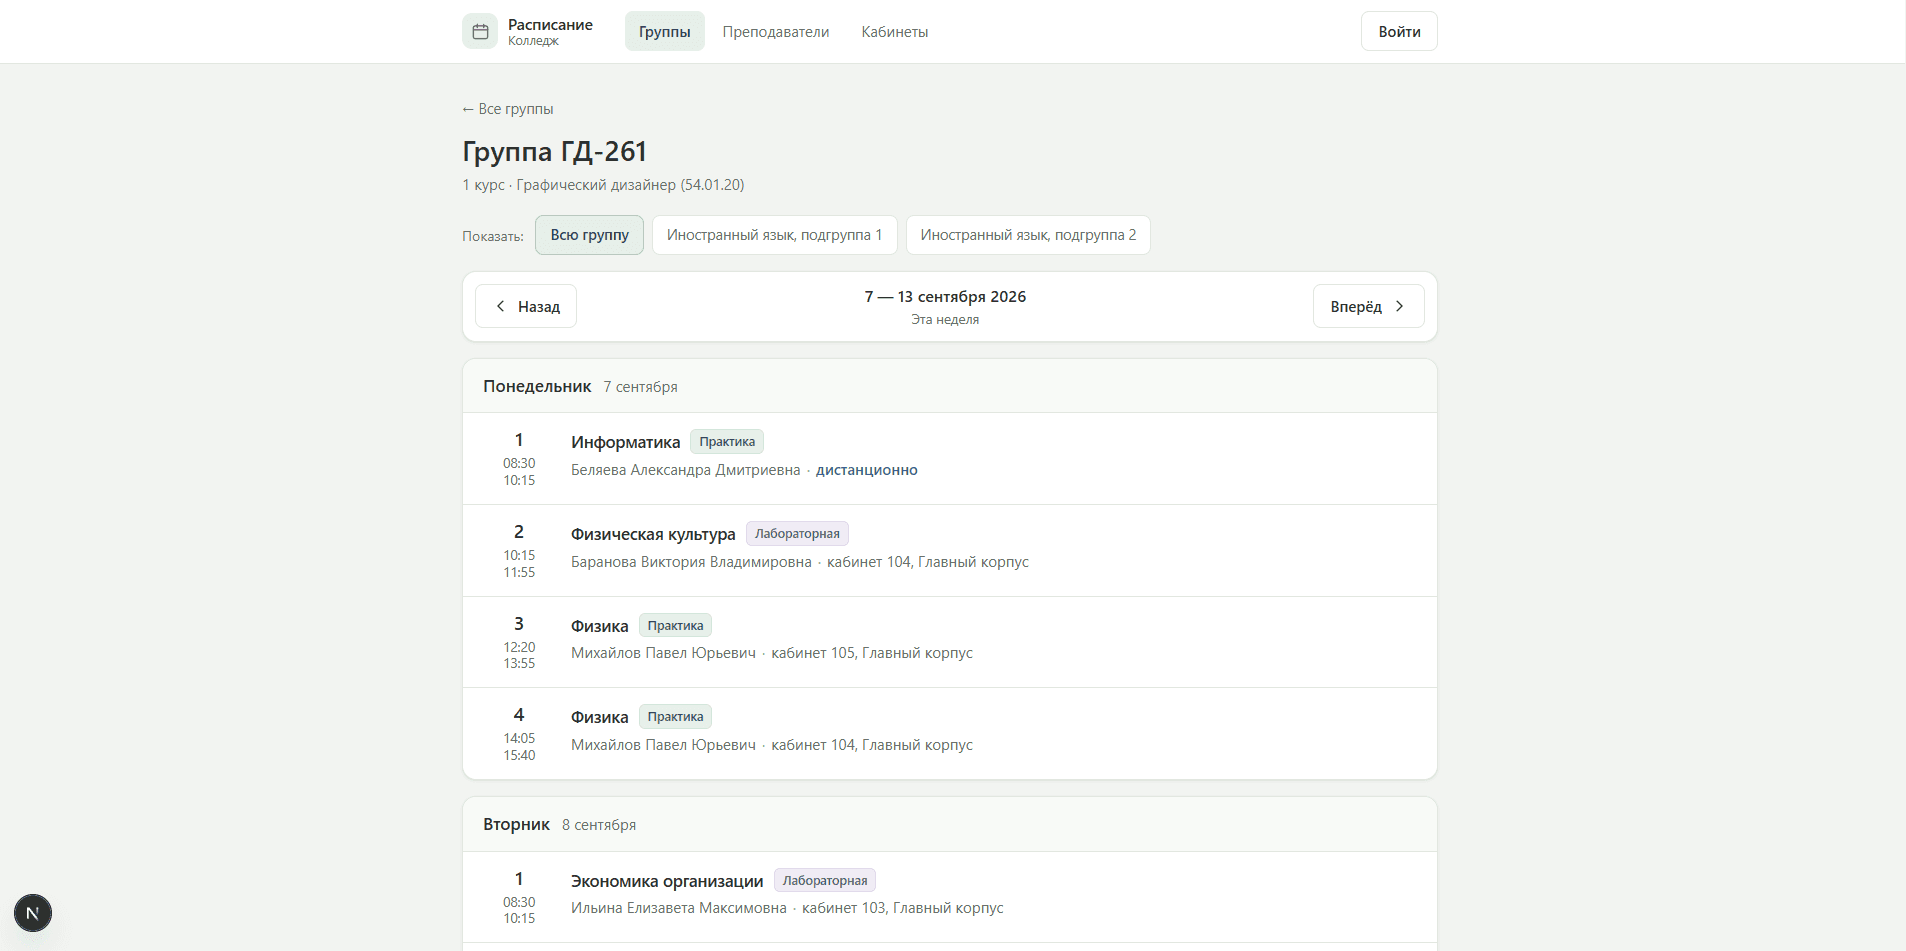Click the 7 сентября date label

coord(640,387)
